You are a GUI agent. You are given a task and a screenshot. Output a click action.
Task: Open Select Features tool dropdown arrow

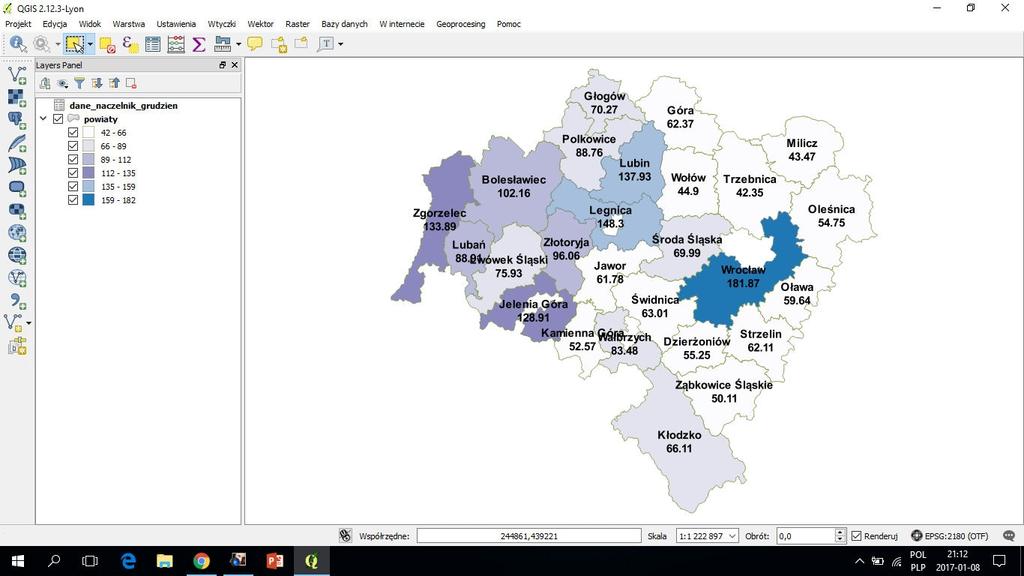[x=90, y=44]
